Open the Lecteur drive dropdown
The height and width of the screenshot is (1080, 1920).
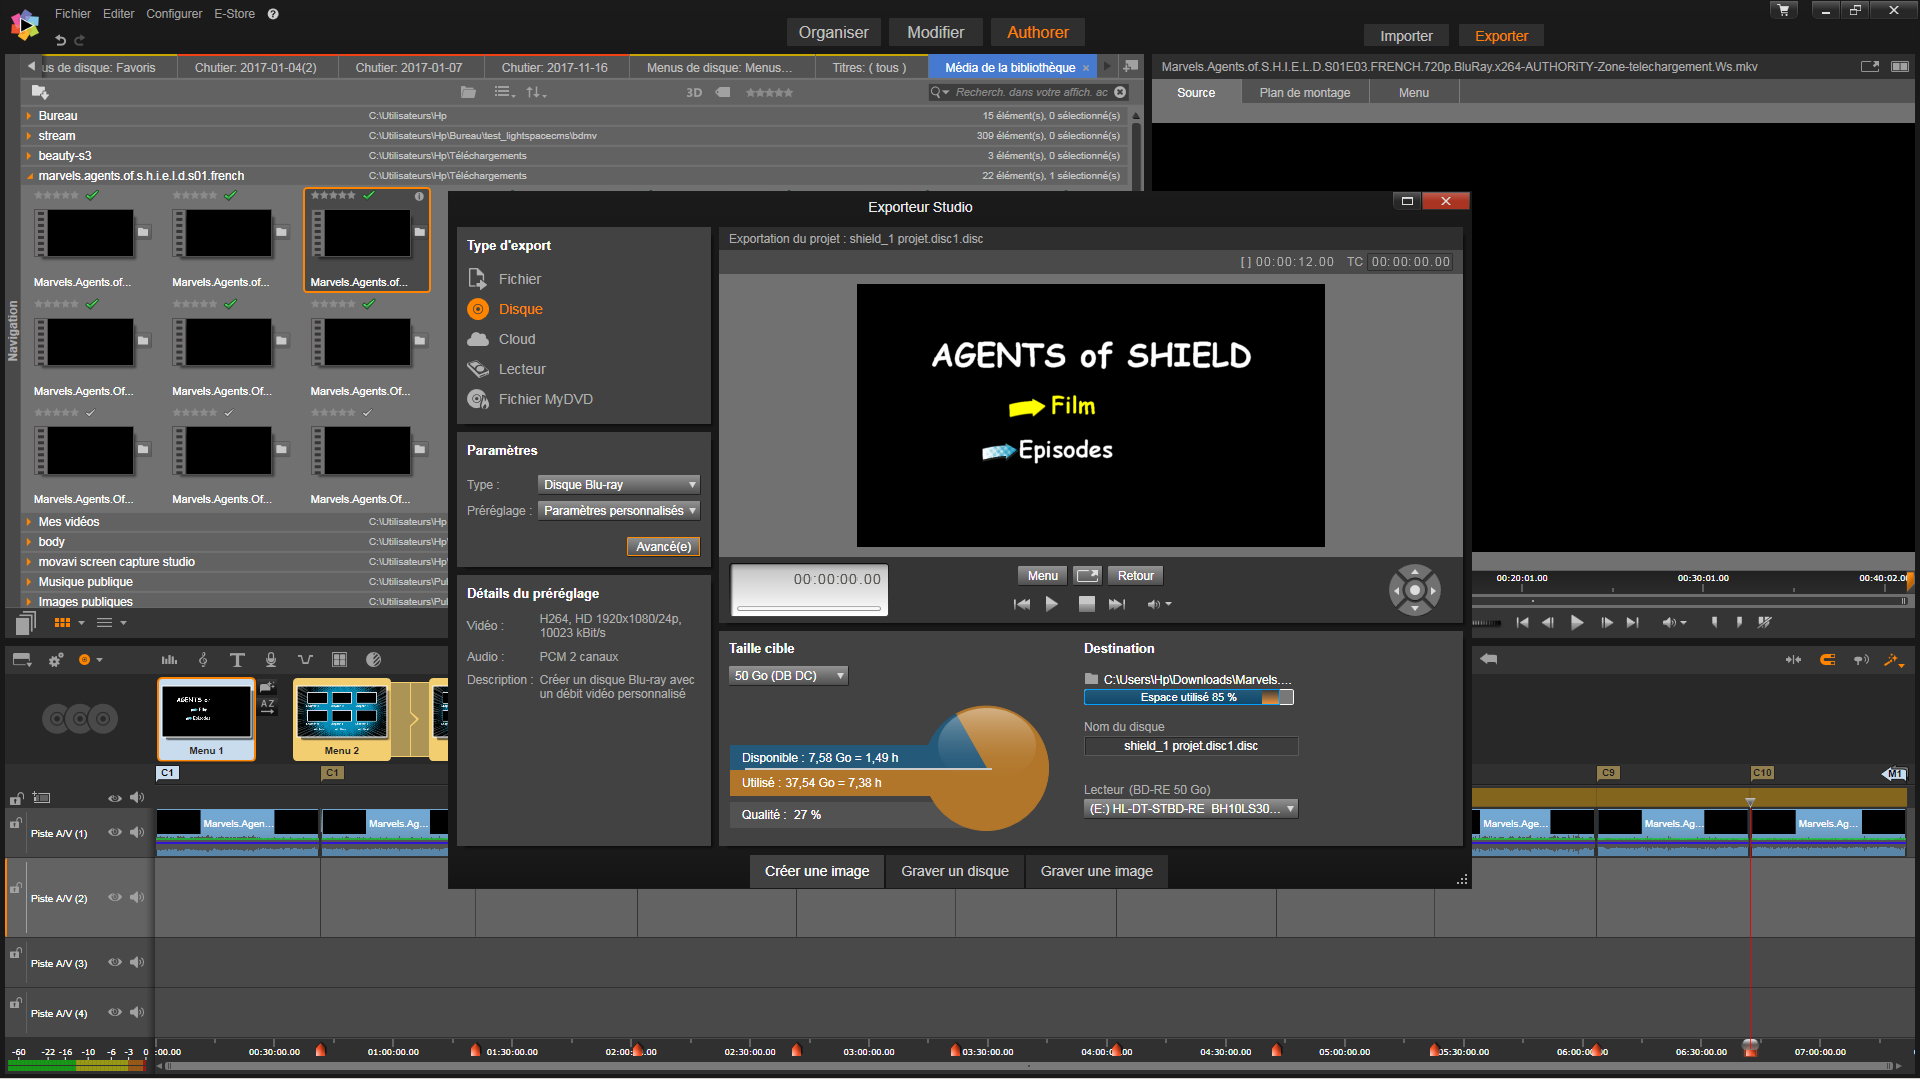[1191, 808]
